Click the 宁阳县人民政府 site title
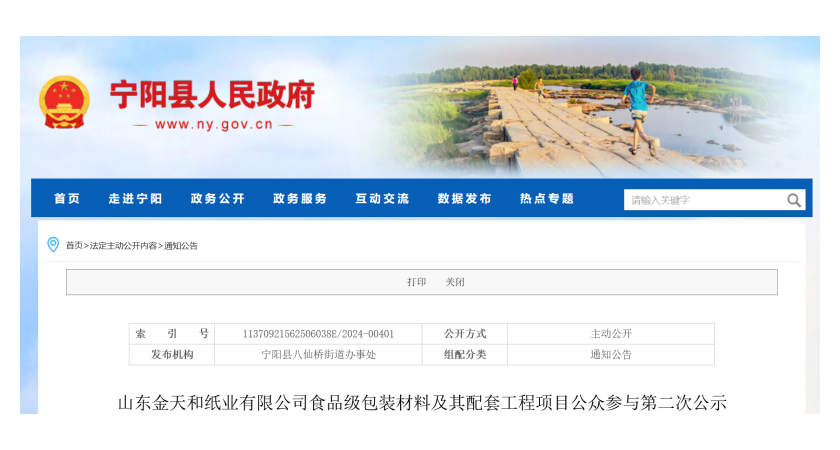The height and width of the screenshot is (450, 840). pyautogui.click(x=213, y=95)
